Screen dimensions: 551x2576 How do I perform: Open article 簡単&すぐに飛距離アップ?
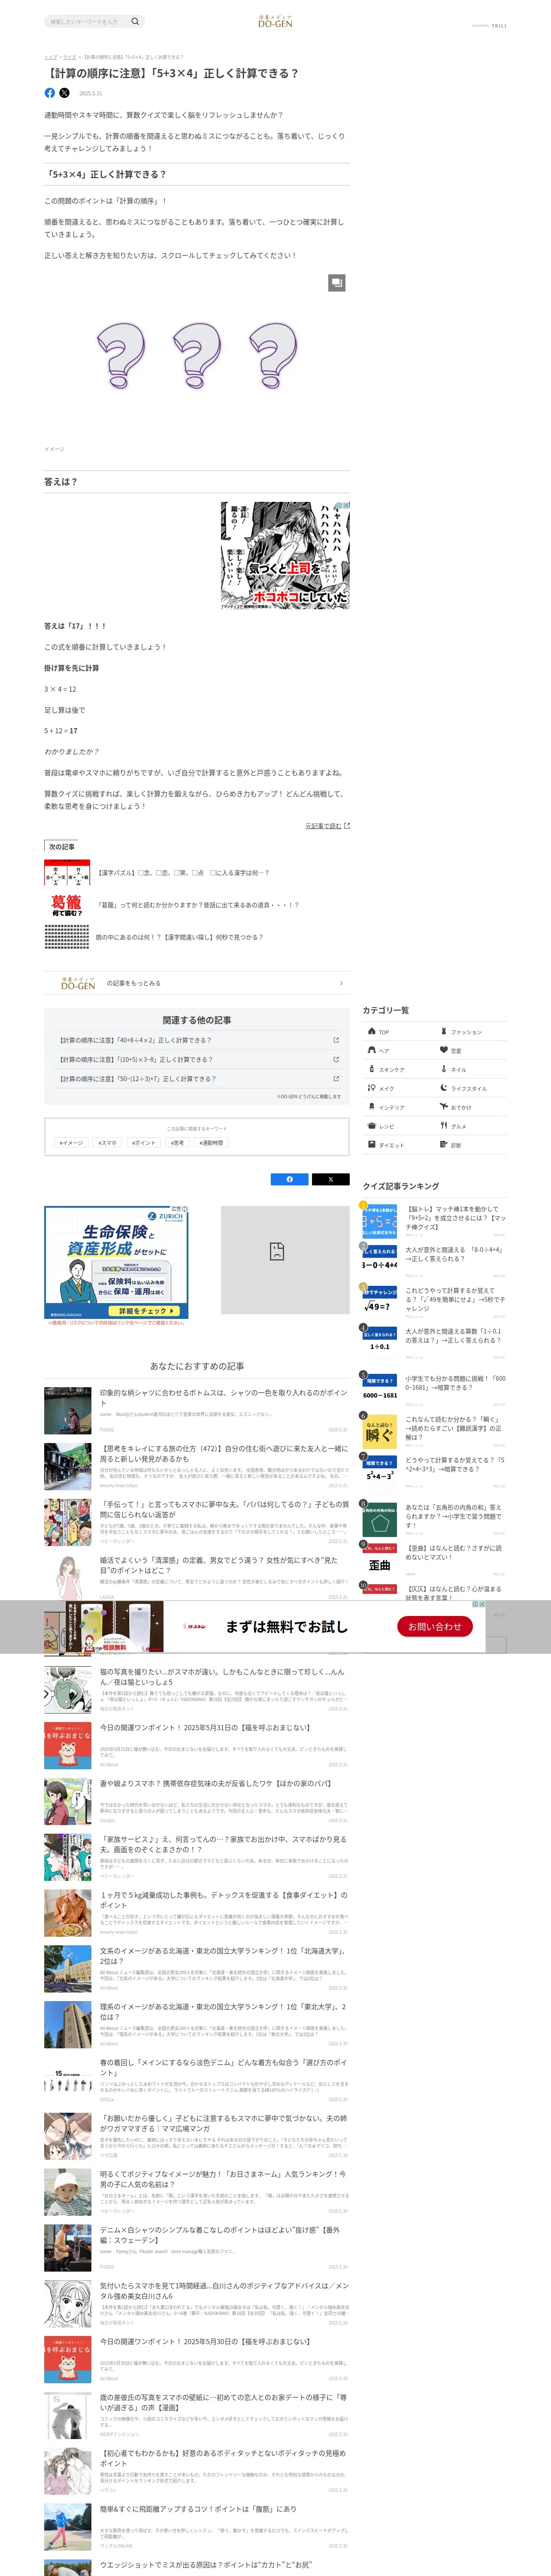196,2528
